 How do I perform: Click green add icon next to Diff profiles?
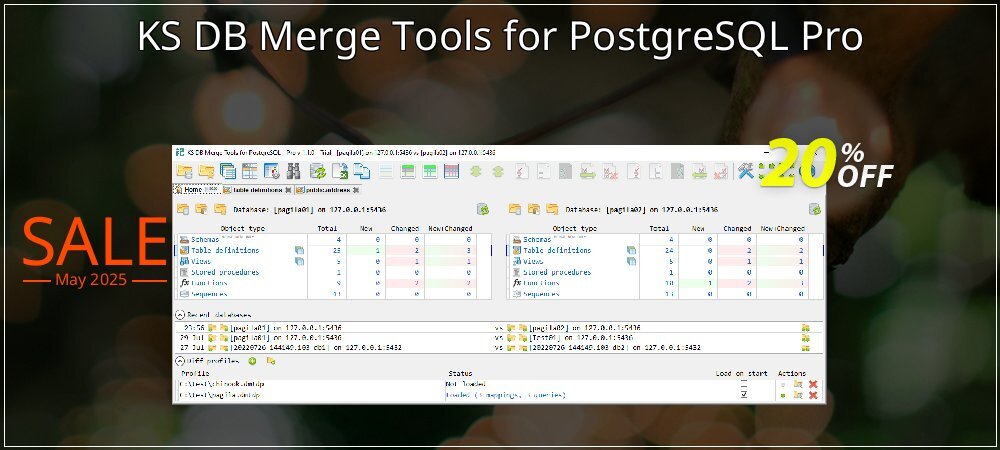coord(252,361)
